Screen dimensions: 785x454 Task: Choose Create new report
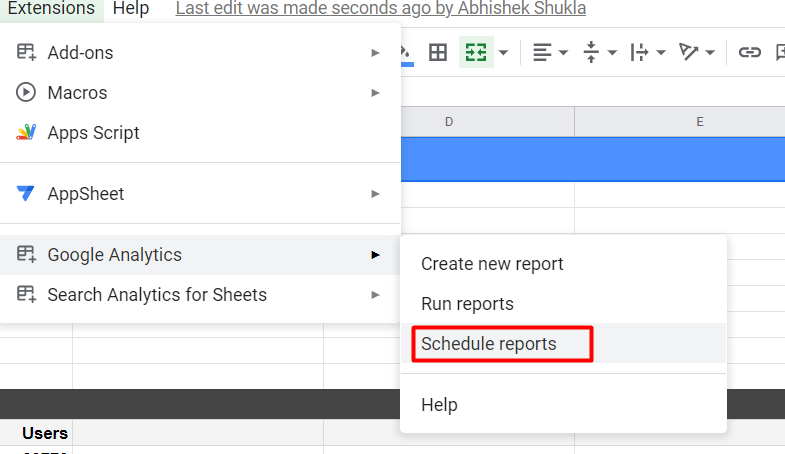coord(563,264)
